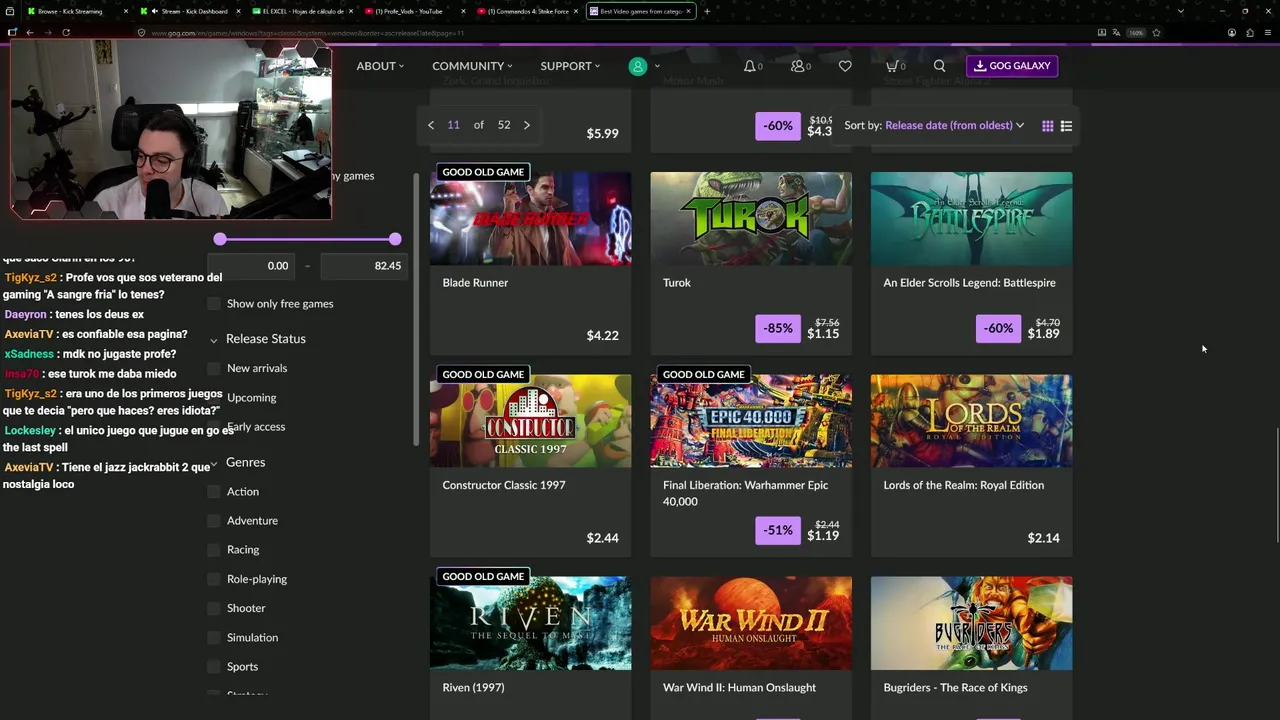The height and width of the screenshot is (720, 1280).
Task: Click the browser back arrow
Action: (x=29, y=32)
